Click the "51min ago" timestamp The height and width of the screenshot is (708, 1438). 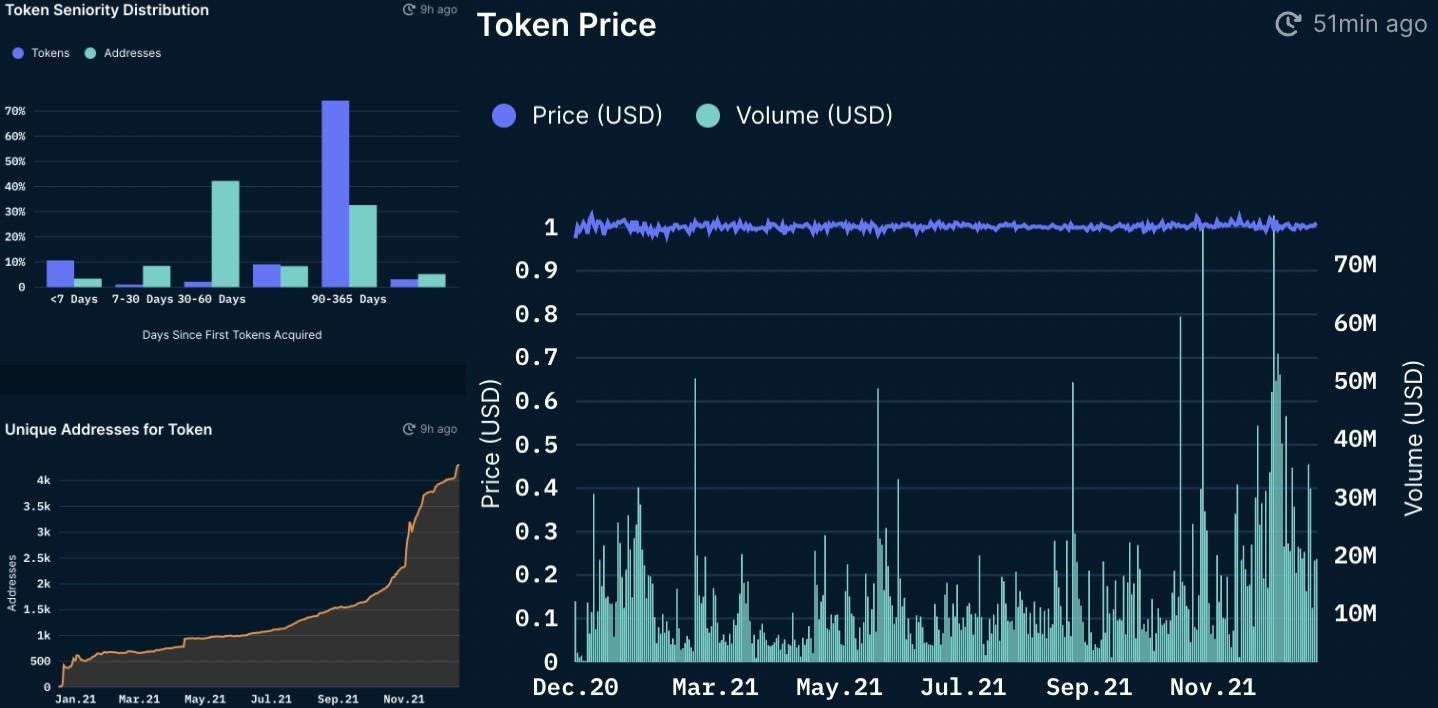click(x=1369, y=24)
